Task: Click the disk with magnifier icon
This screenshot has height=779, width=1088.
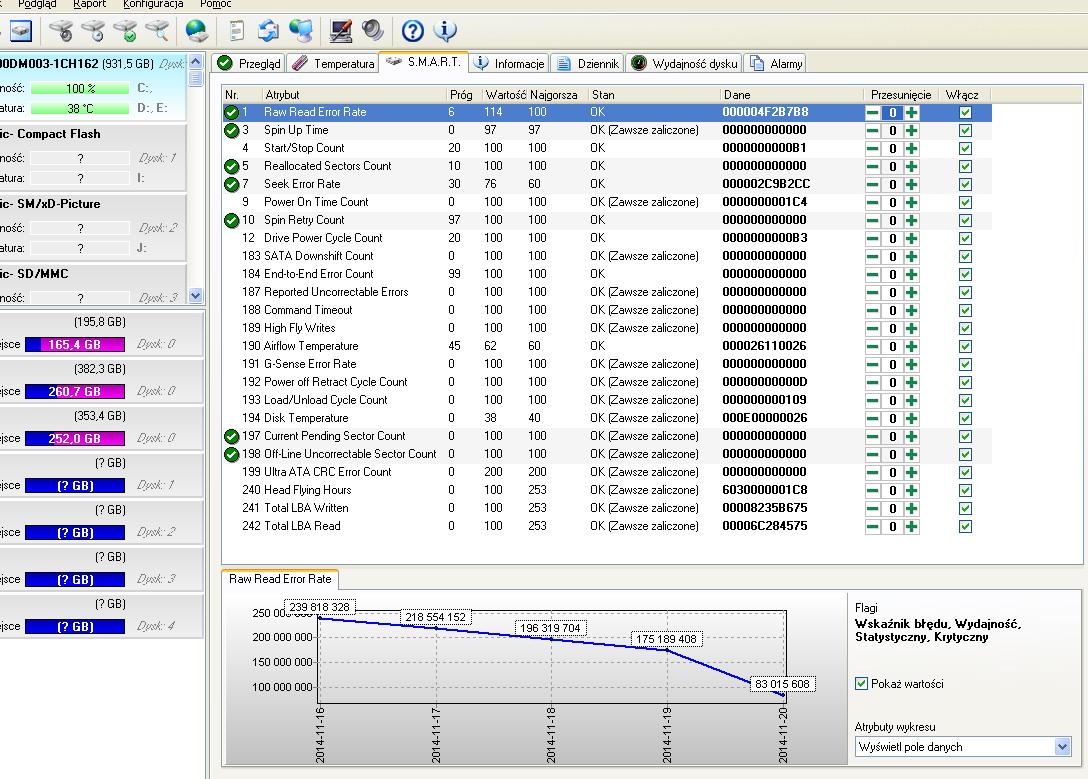Action: pos(157,31)
